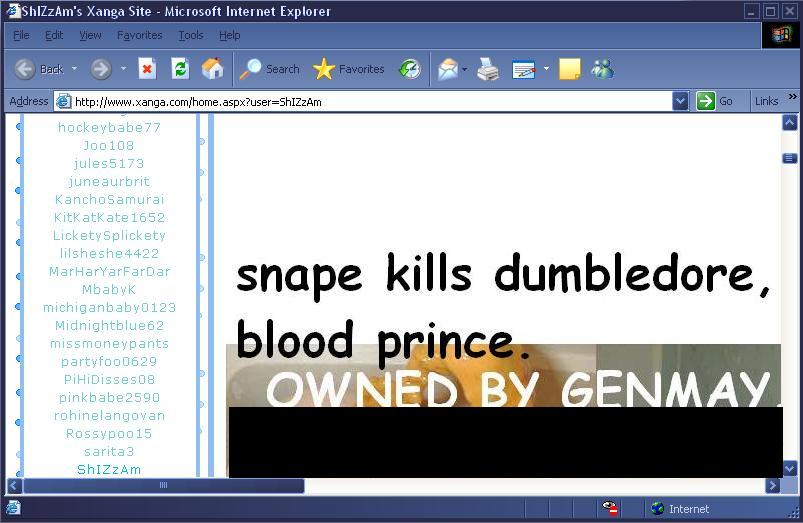Open the Messenger people icon
The height and width of the screenshot is (523, 803).
tap(603, 69)
